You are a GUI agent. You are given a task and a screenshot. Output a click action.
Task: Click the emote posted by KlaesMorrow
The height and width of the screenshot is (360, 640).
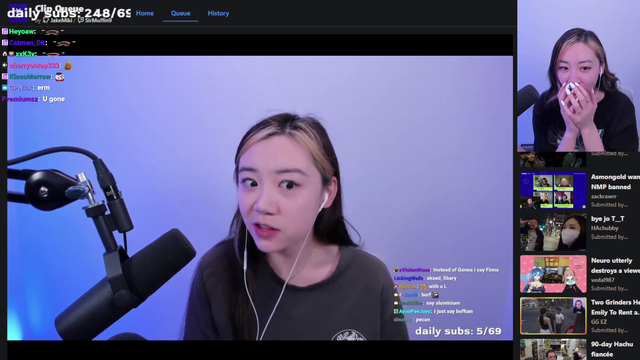click(60, 77)
